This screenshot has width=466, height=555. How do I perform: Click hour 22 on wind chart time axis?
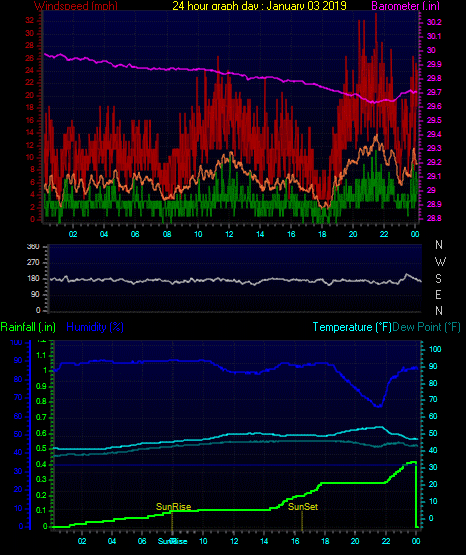[384, 234]
